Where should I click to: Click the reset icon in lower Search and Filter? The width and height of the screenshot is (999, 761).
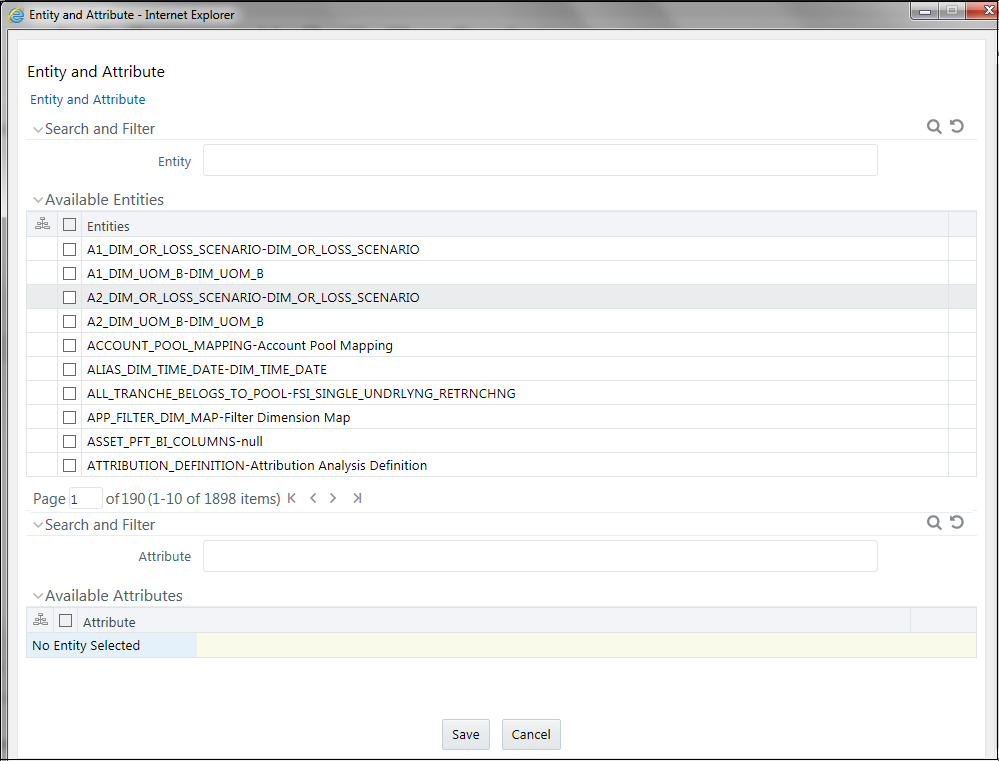[957, 522]
